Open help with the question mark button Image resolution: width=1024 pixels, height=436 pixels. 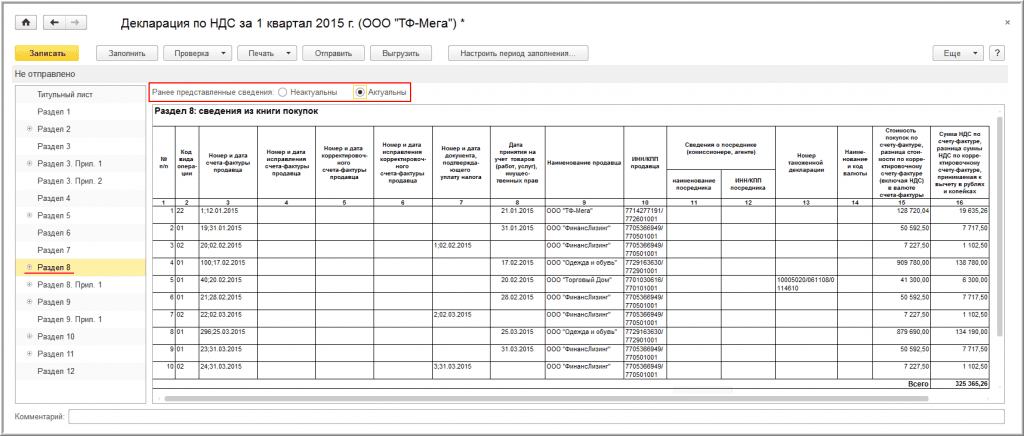tap(996, 53)
